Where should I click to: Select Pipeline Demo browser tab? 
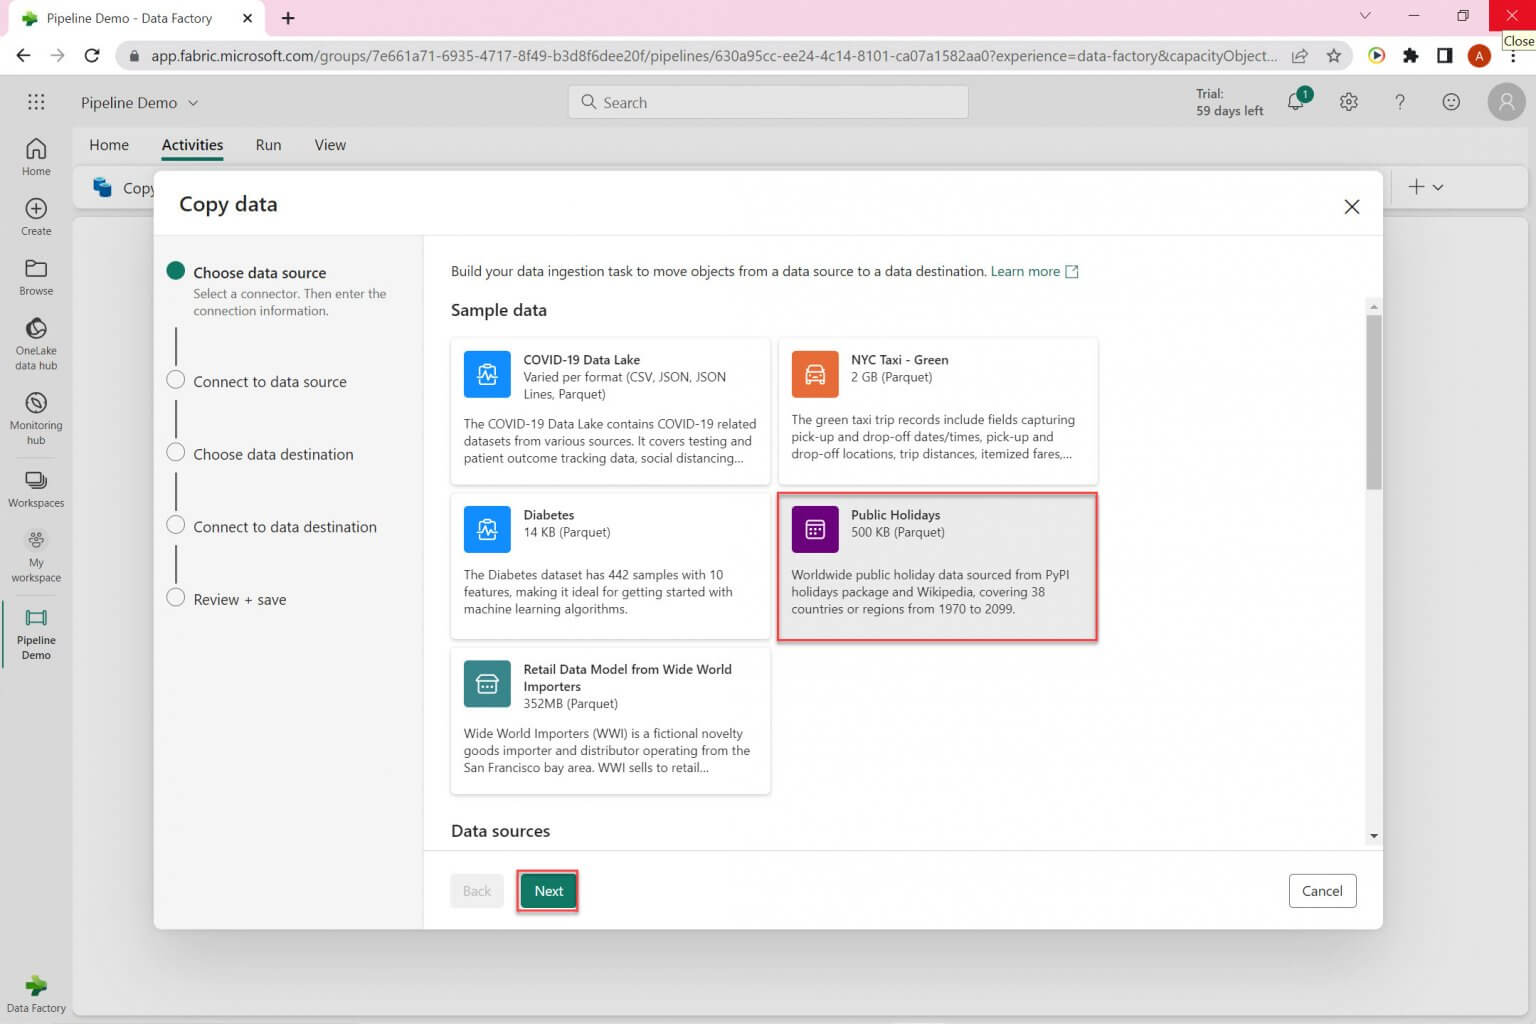[135, 18]
